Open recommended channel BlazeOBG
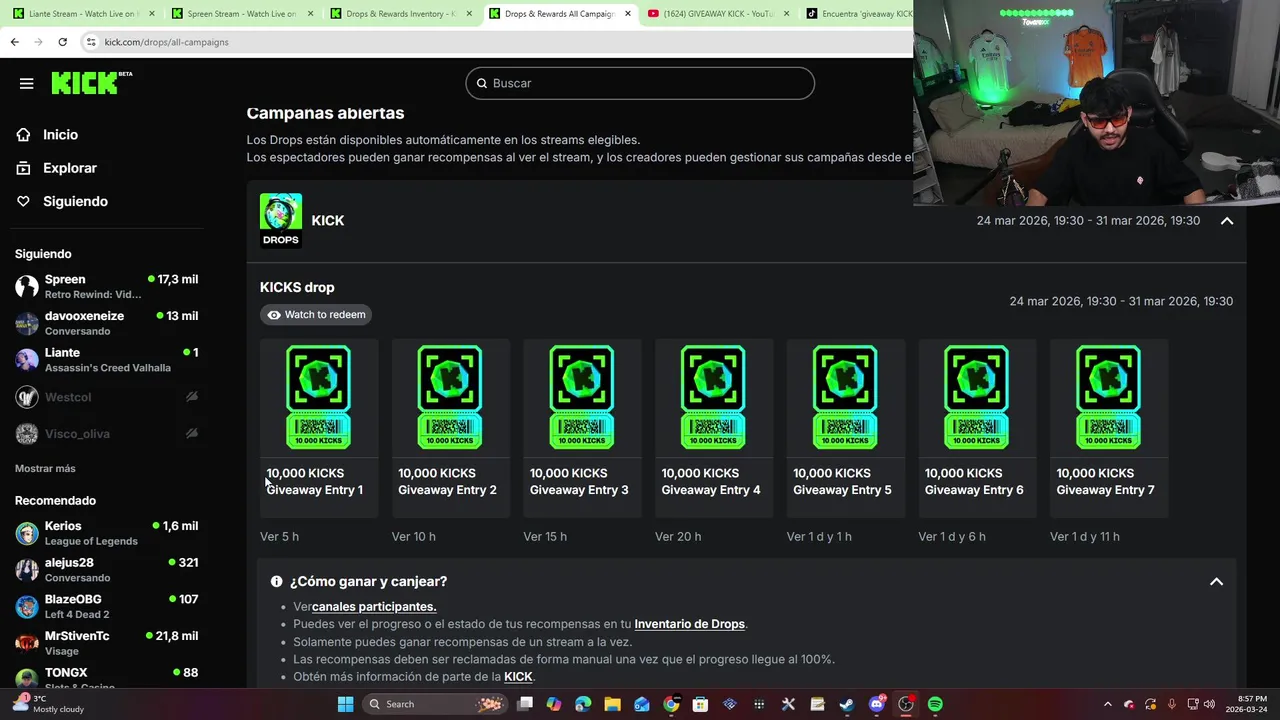Screen dimensions: 1280x720 pyautogui.click(x=106, y=606)
